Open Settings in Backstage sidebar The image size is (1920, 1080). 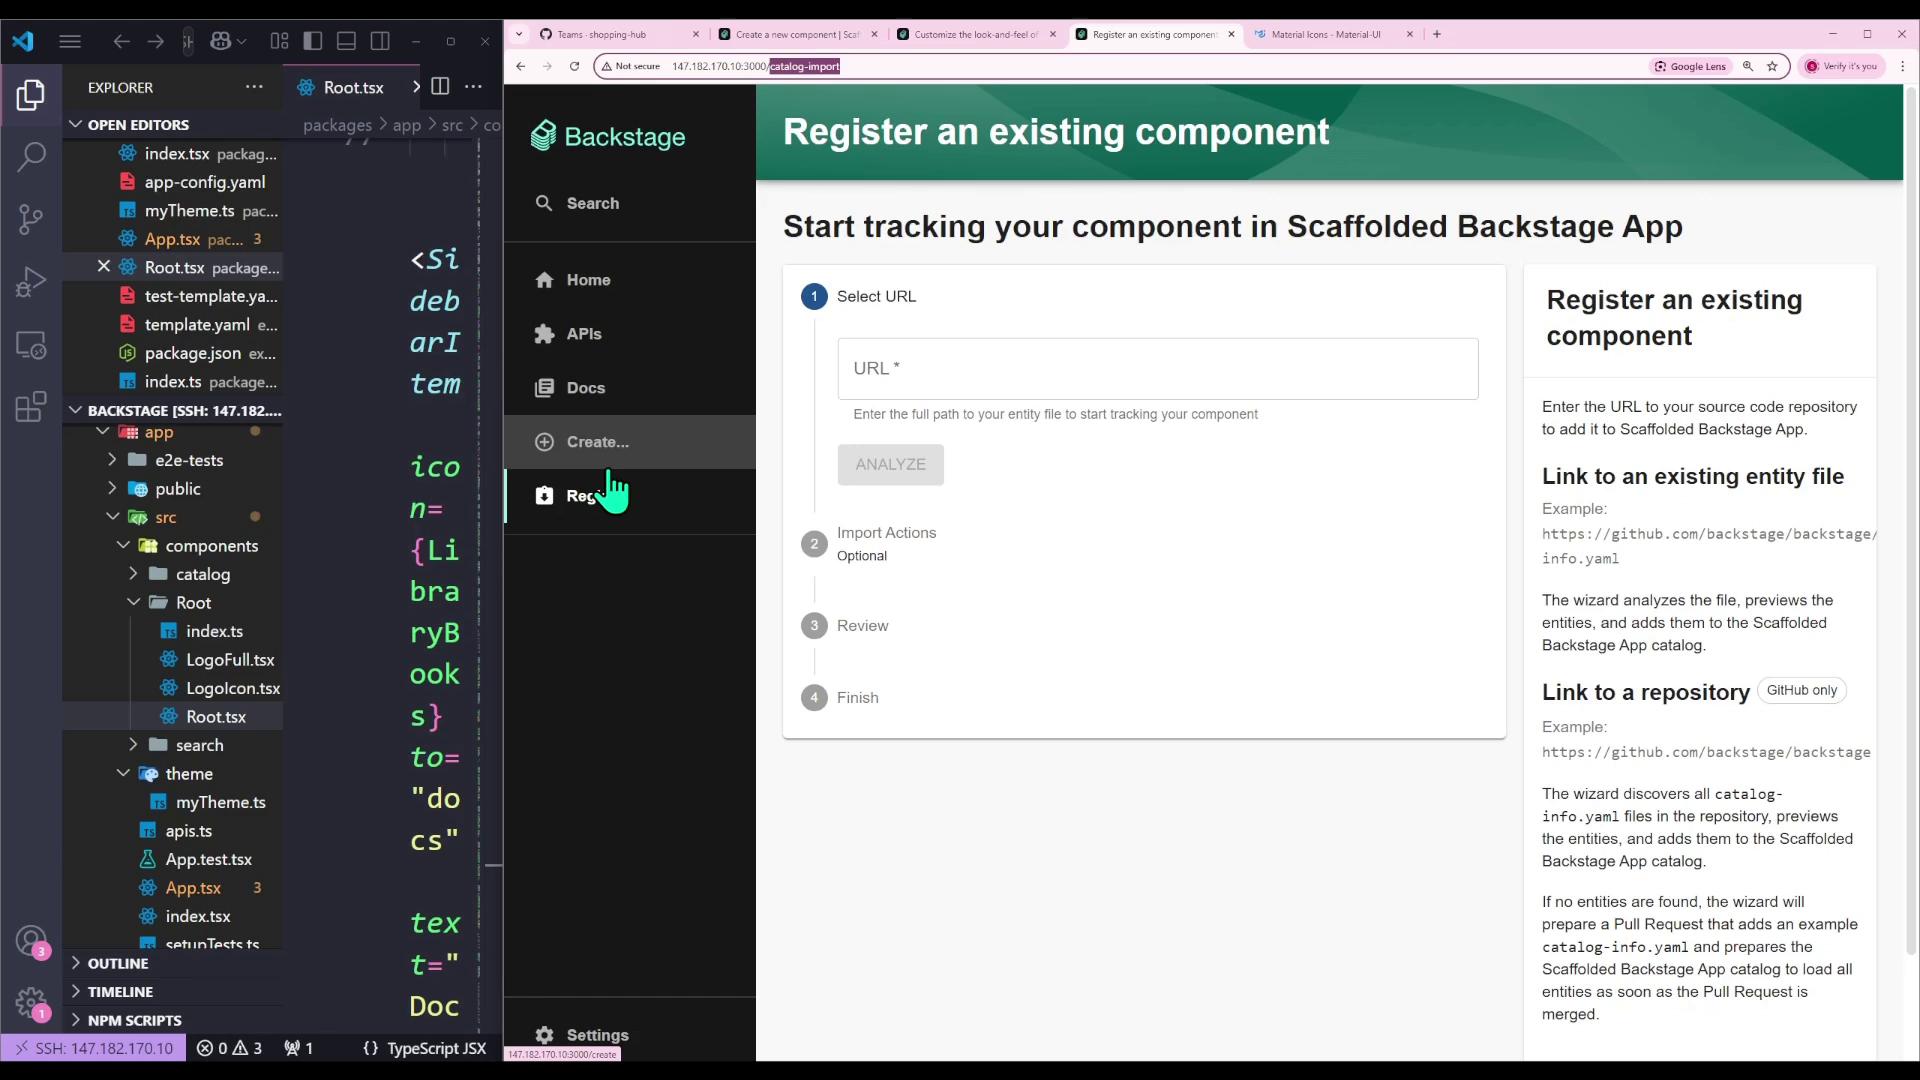(x=630, y=1035)
